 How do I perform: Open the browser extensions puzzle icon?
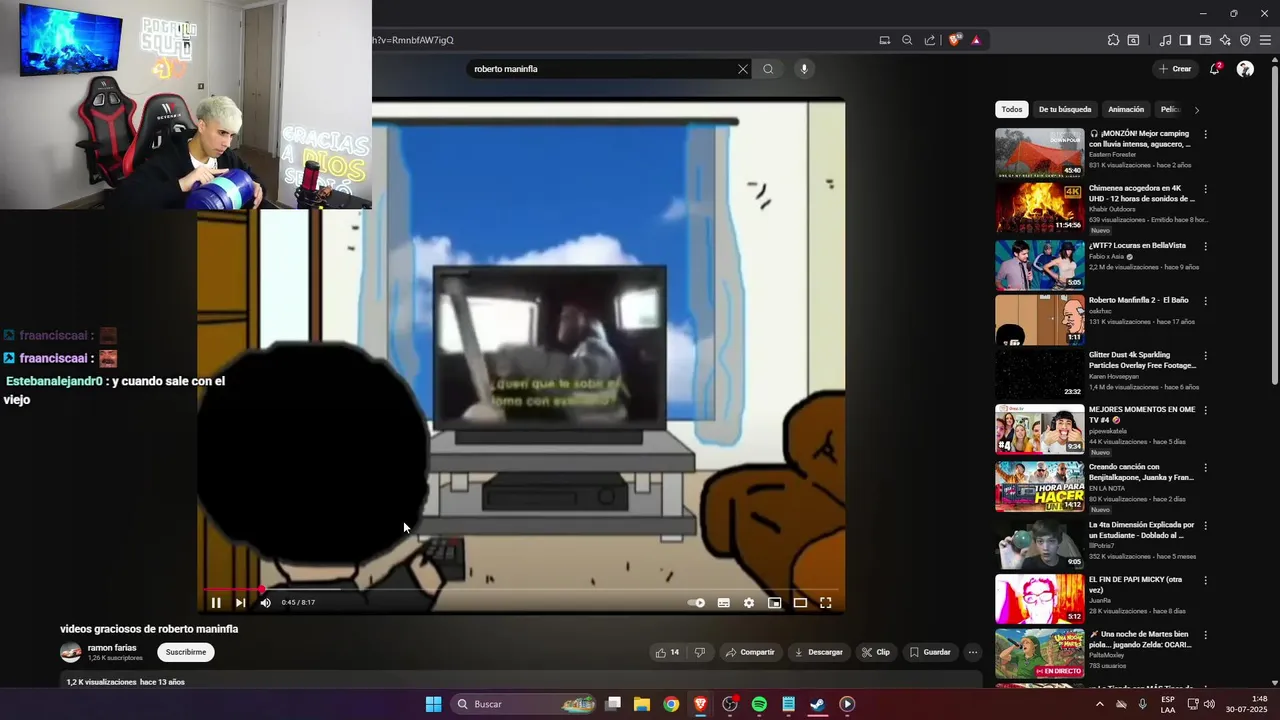coord(1113,40)
